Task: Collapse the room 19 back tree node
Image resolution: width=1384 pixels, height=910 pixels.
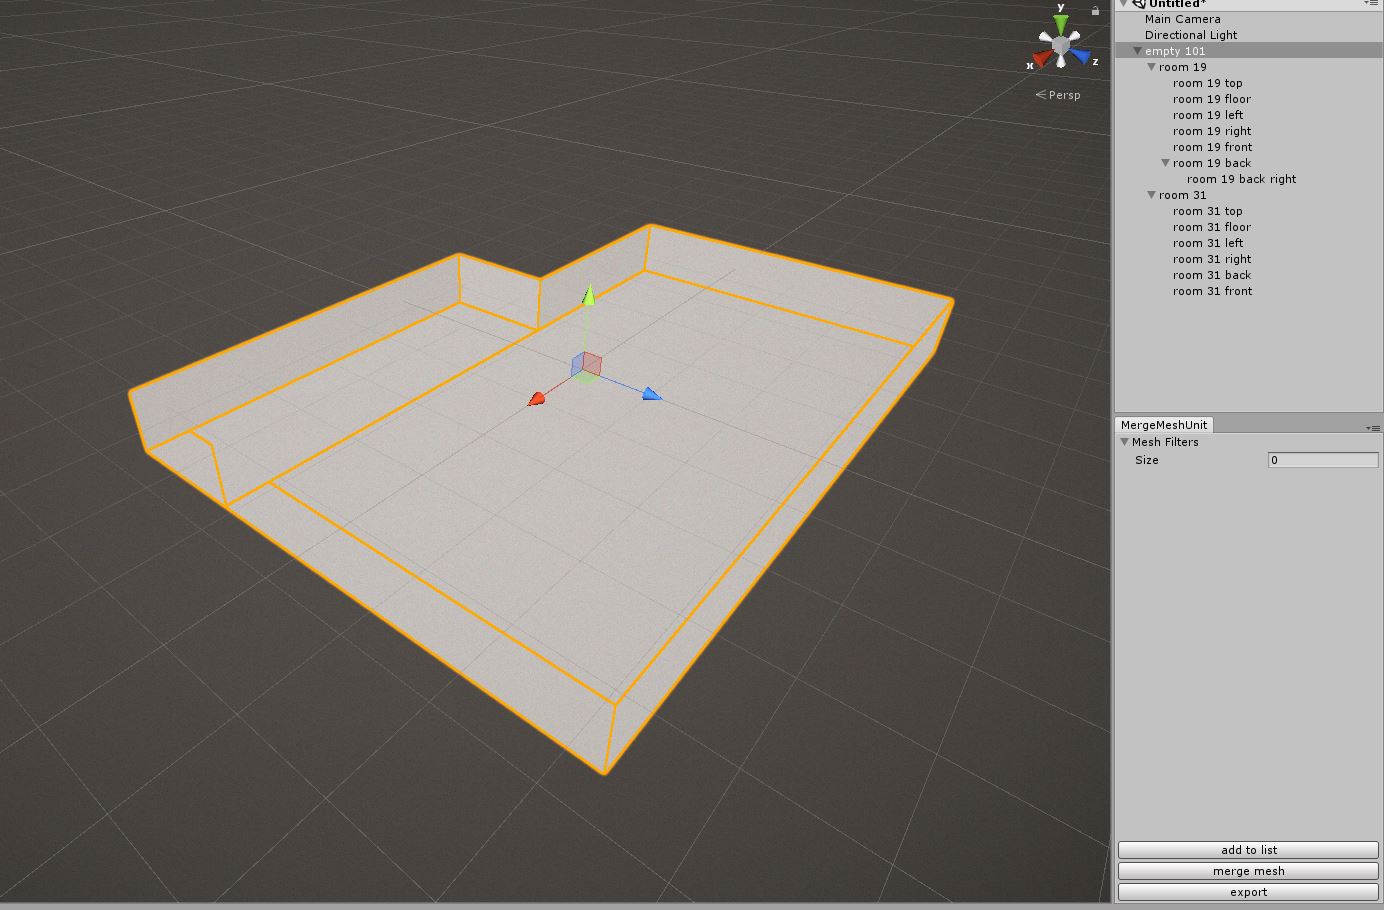Action: [x=1165, y=163]
